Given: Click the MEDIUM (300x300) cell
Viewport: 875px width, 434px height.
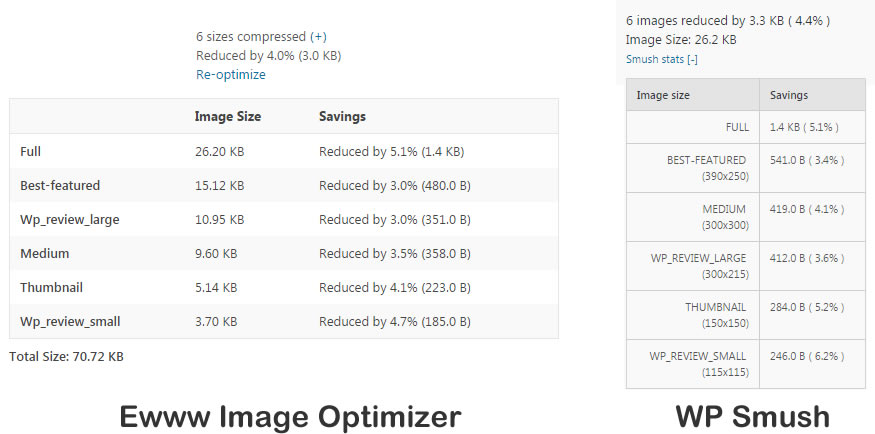Looking at the screenshot, I should pyautogui.click(x=693, y=217).
